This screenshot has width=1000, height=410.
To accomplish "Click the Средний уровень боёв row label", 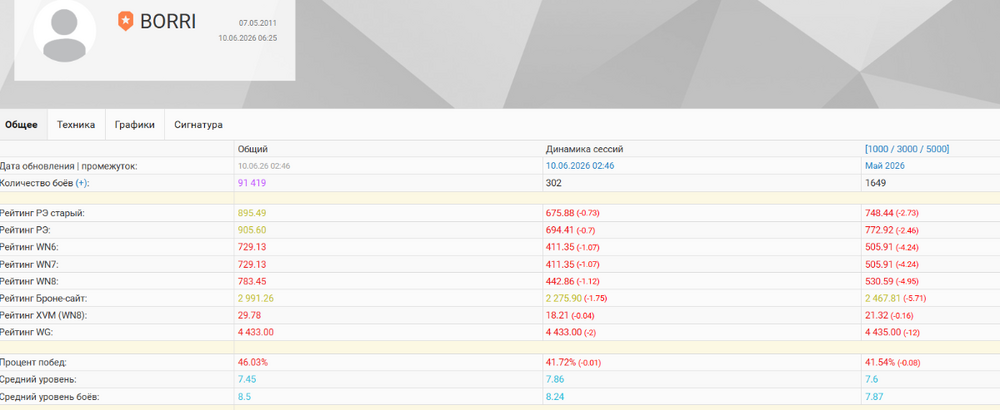I will [49, 397].
